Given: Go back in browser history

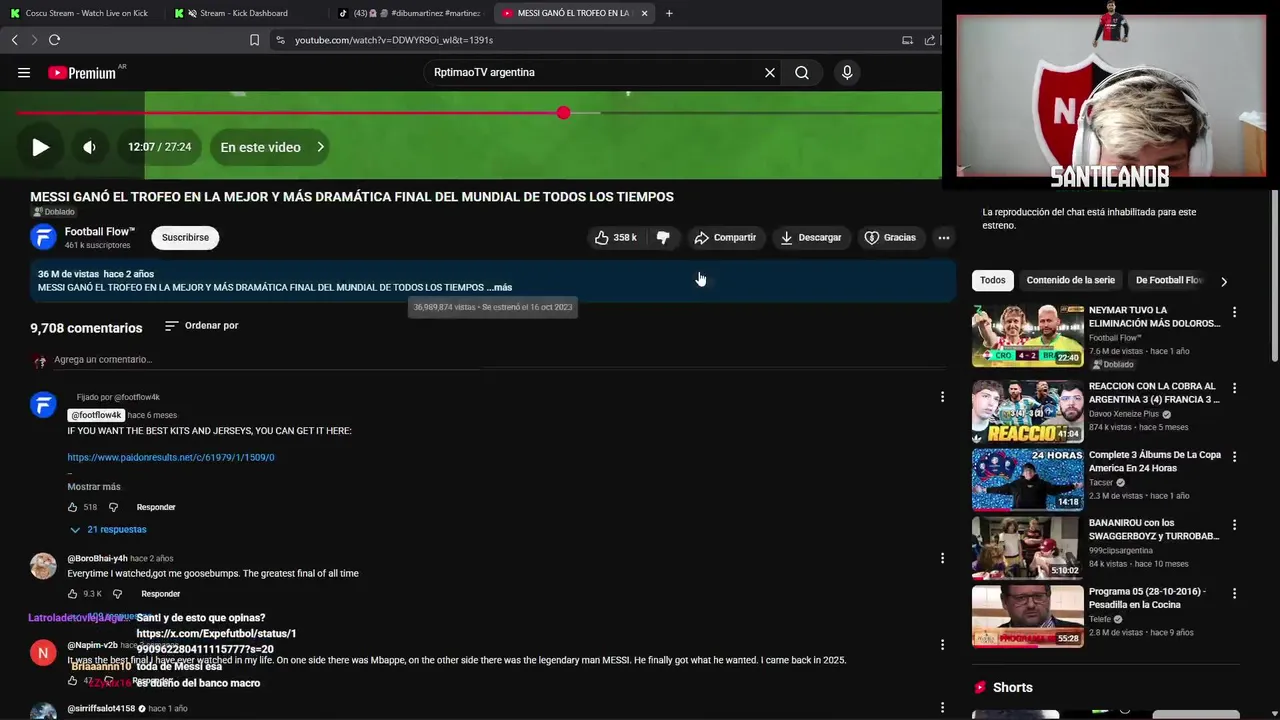Looking at the screenshot, I should (14, 40).
